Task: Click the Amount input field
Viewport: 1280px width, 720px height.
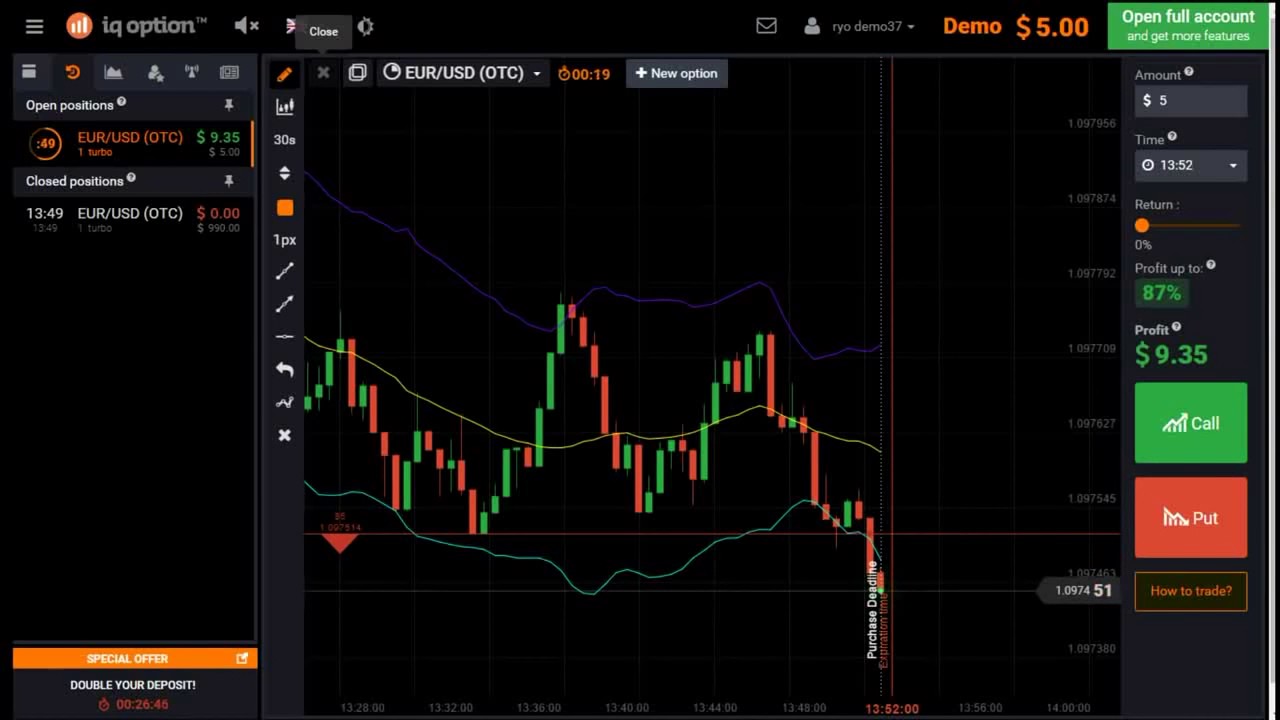Action: click(1191, 101)
